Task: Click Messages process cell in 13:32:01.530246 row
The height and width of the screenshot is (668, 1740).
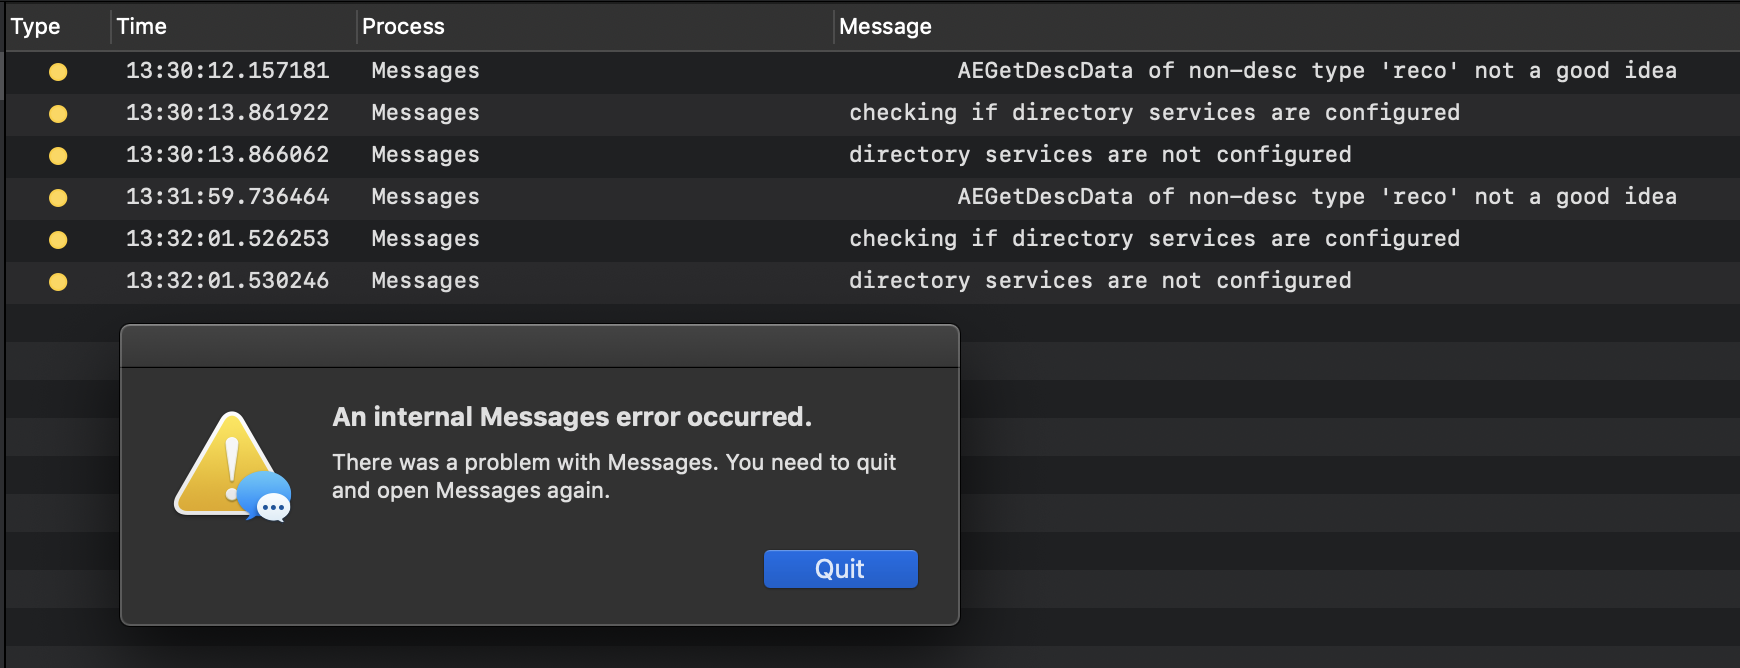Action: pyautogui.click(x=425, y=281)
